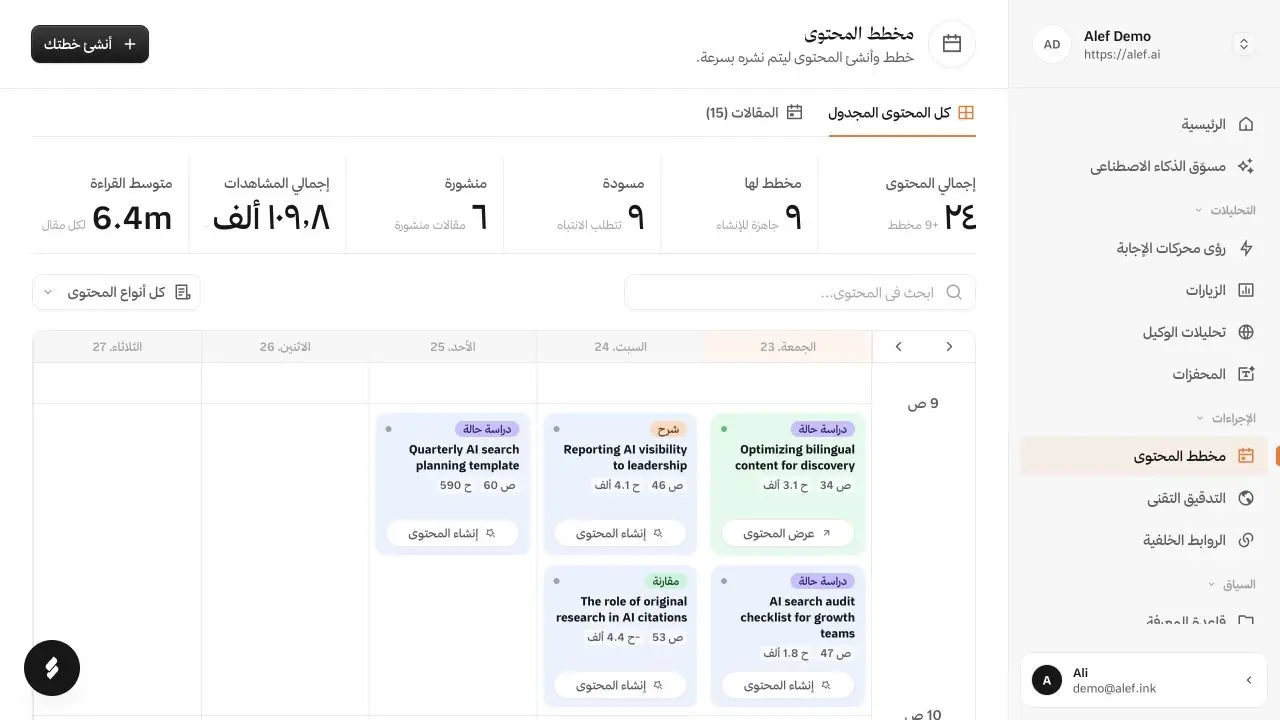Expand the Ali account menu chevron
1280x720 pixels.
coord(1248,680)
